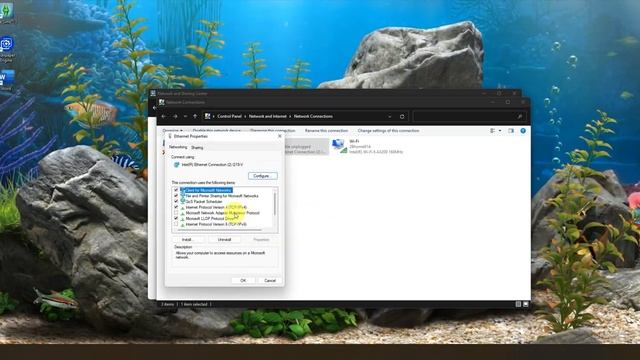Open recent locations dropdown arrow
Image resolution: width=640 pixels, height=360 pixels.
pos(185,117)
